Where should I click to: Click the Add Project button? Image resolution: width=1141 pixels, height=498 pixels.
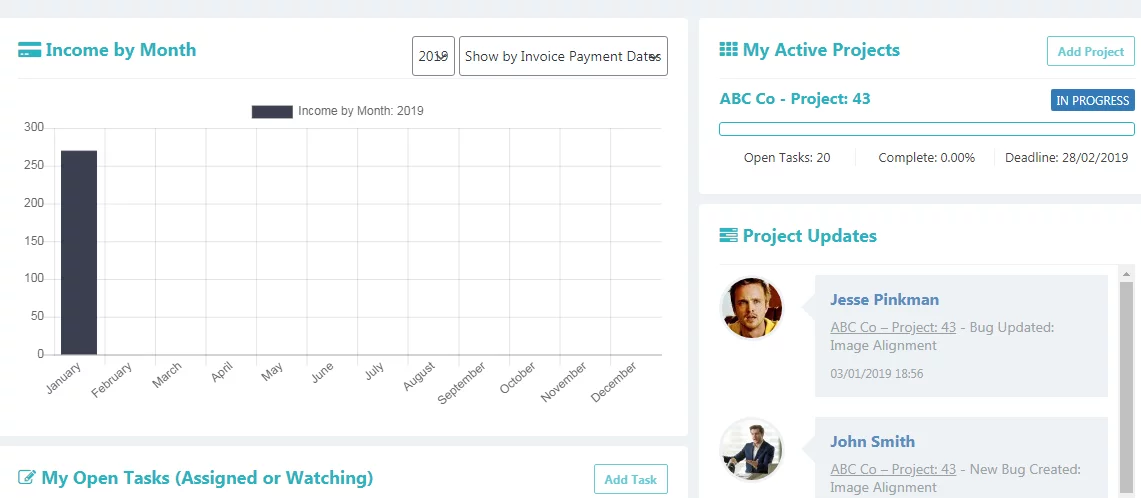(x=1091, y=52)
